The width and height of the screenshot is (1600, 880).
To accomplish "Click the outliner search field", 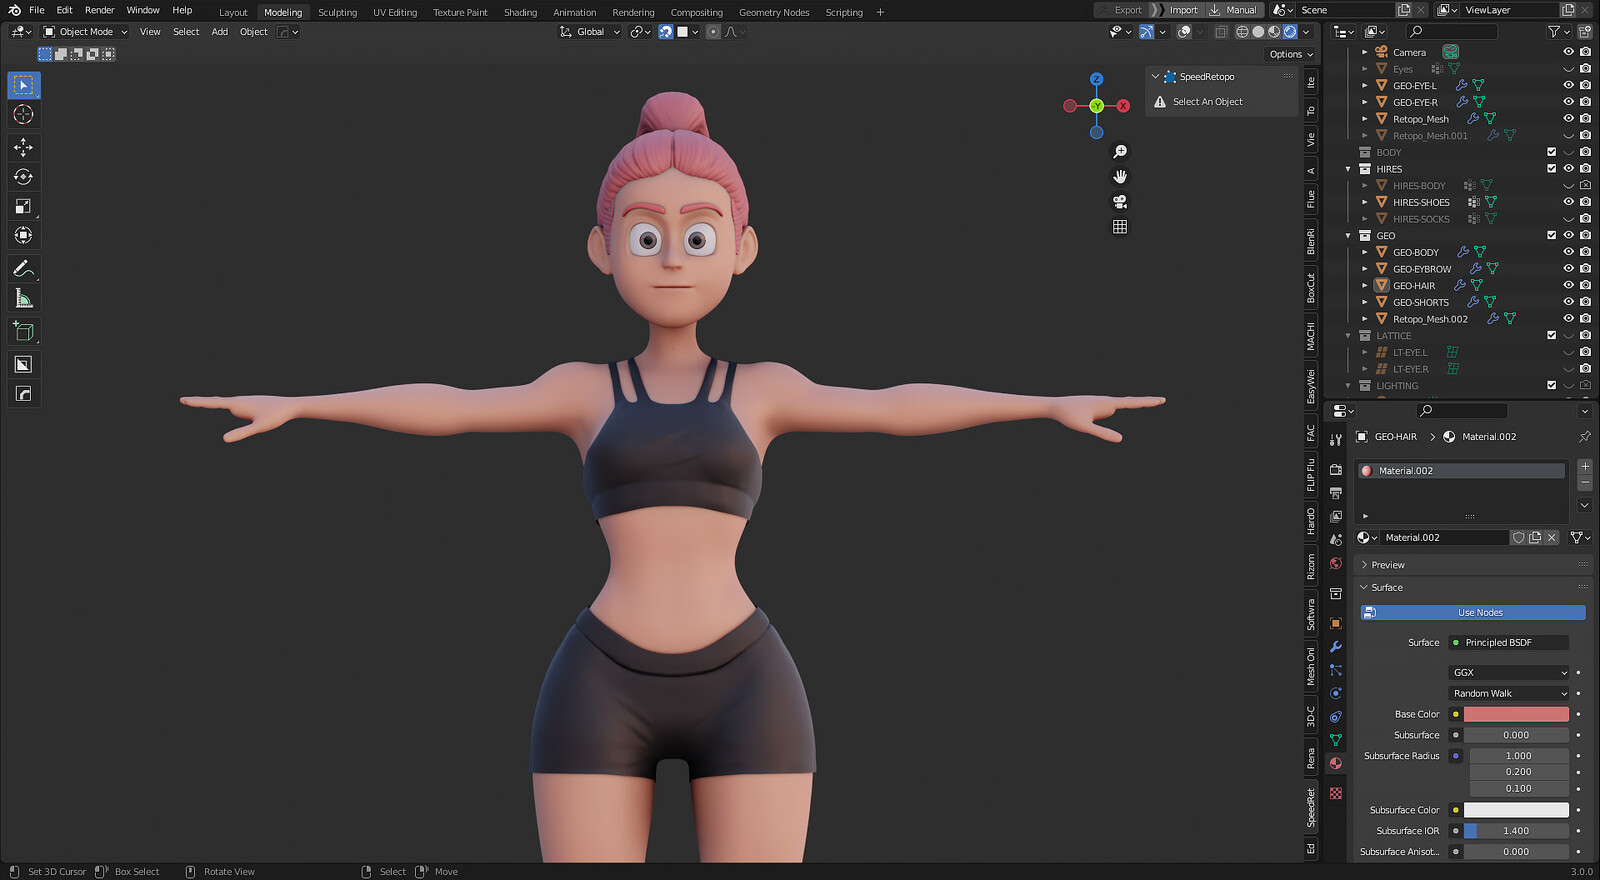I will tap(1452, 32).
